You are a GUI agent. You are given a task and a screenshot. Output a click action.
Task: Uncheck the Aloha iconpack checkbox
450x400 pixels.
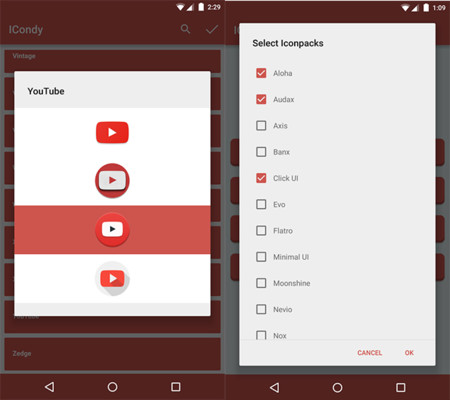[x=261, y=73]
